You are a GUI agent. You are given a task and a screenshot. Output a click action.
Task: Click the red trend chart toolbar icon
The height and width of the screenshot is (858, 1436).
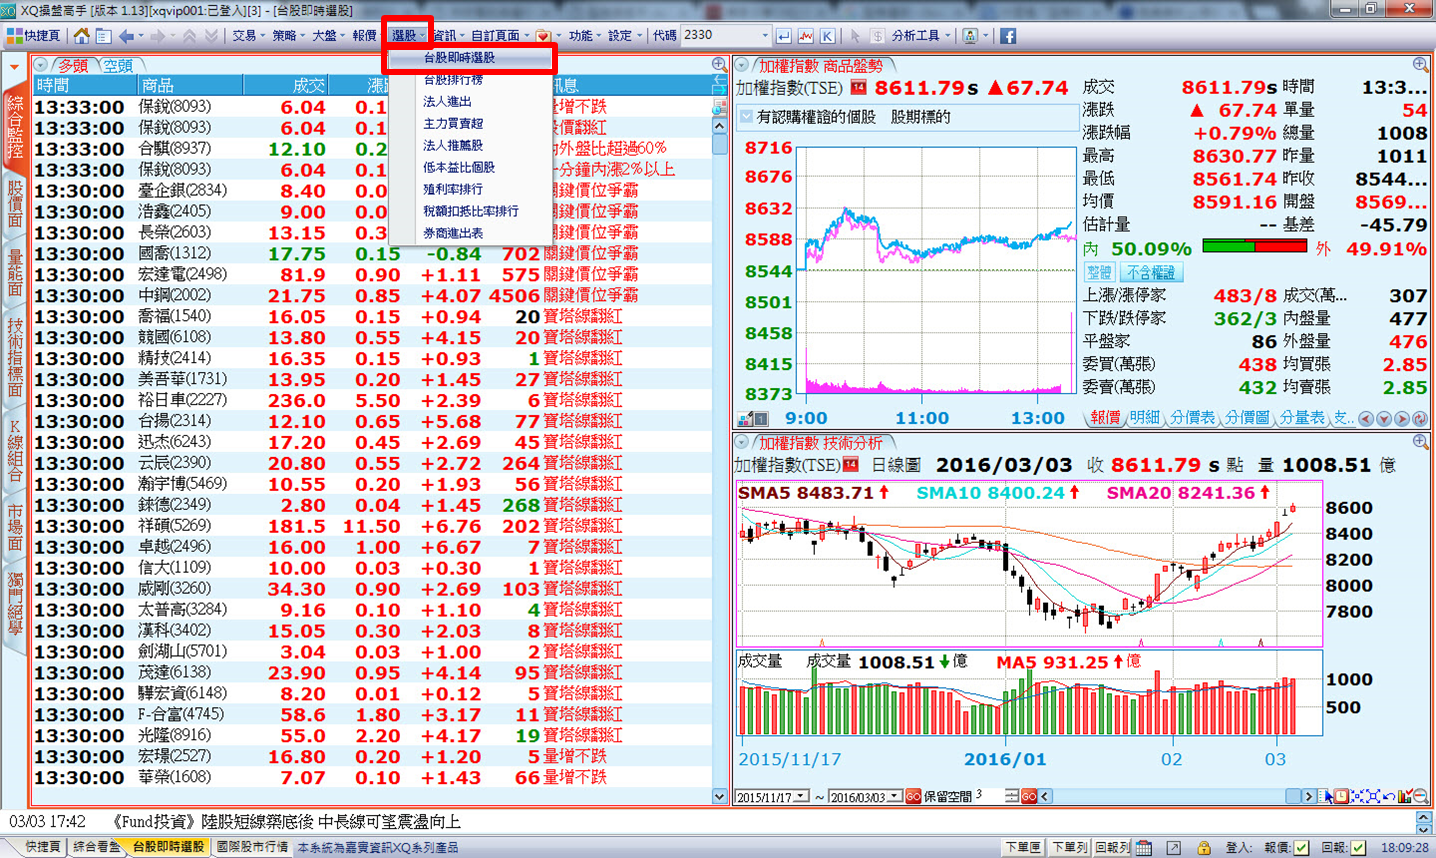pyautogui.click(x=806, y=35)
